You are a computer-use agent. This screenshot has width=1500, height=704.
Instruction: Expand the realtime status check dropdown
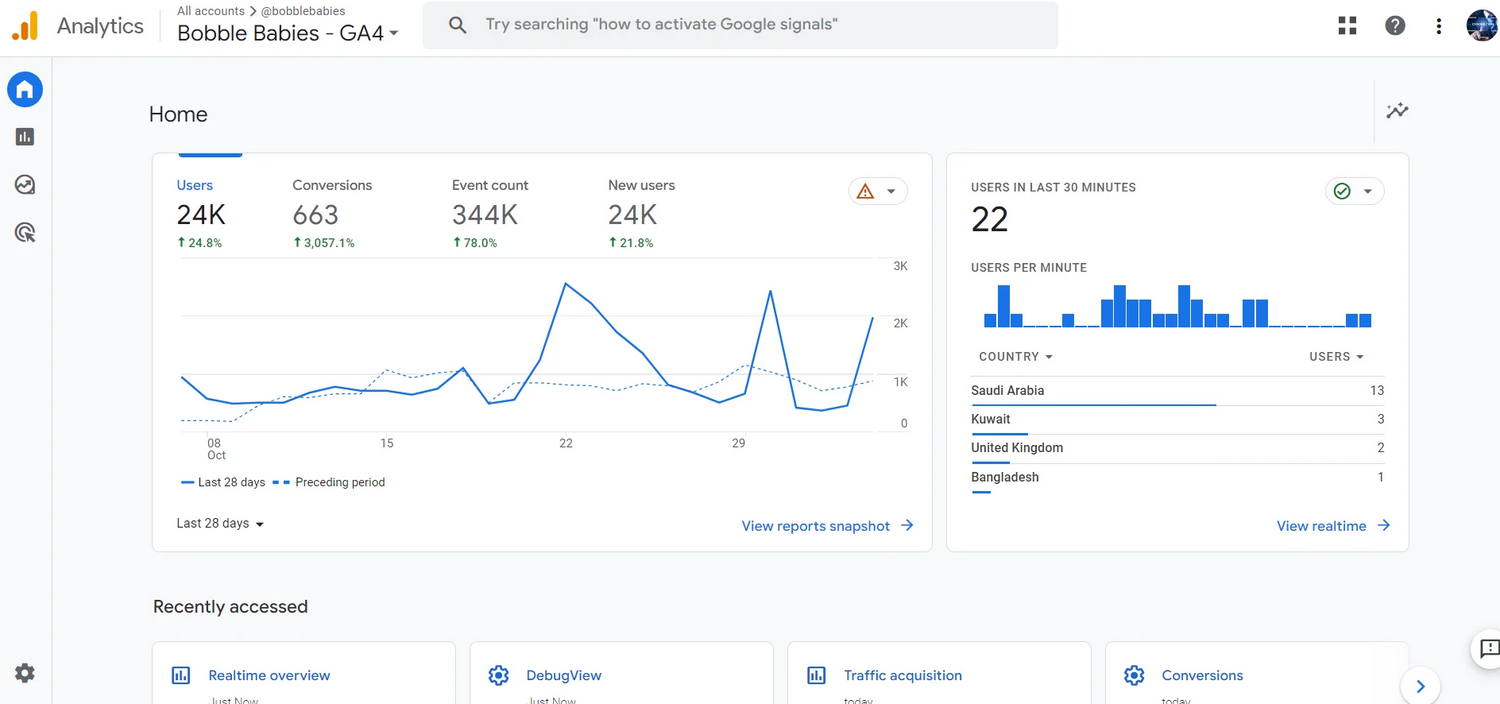(1355, 191)
